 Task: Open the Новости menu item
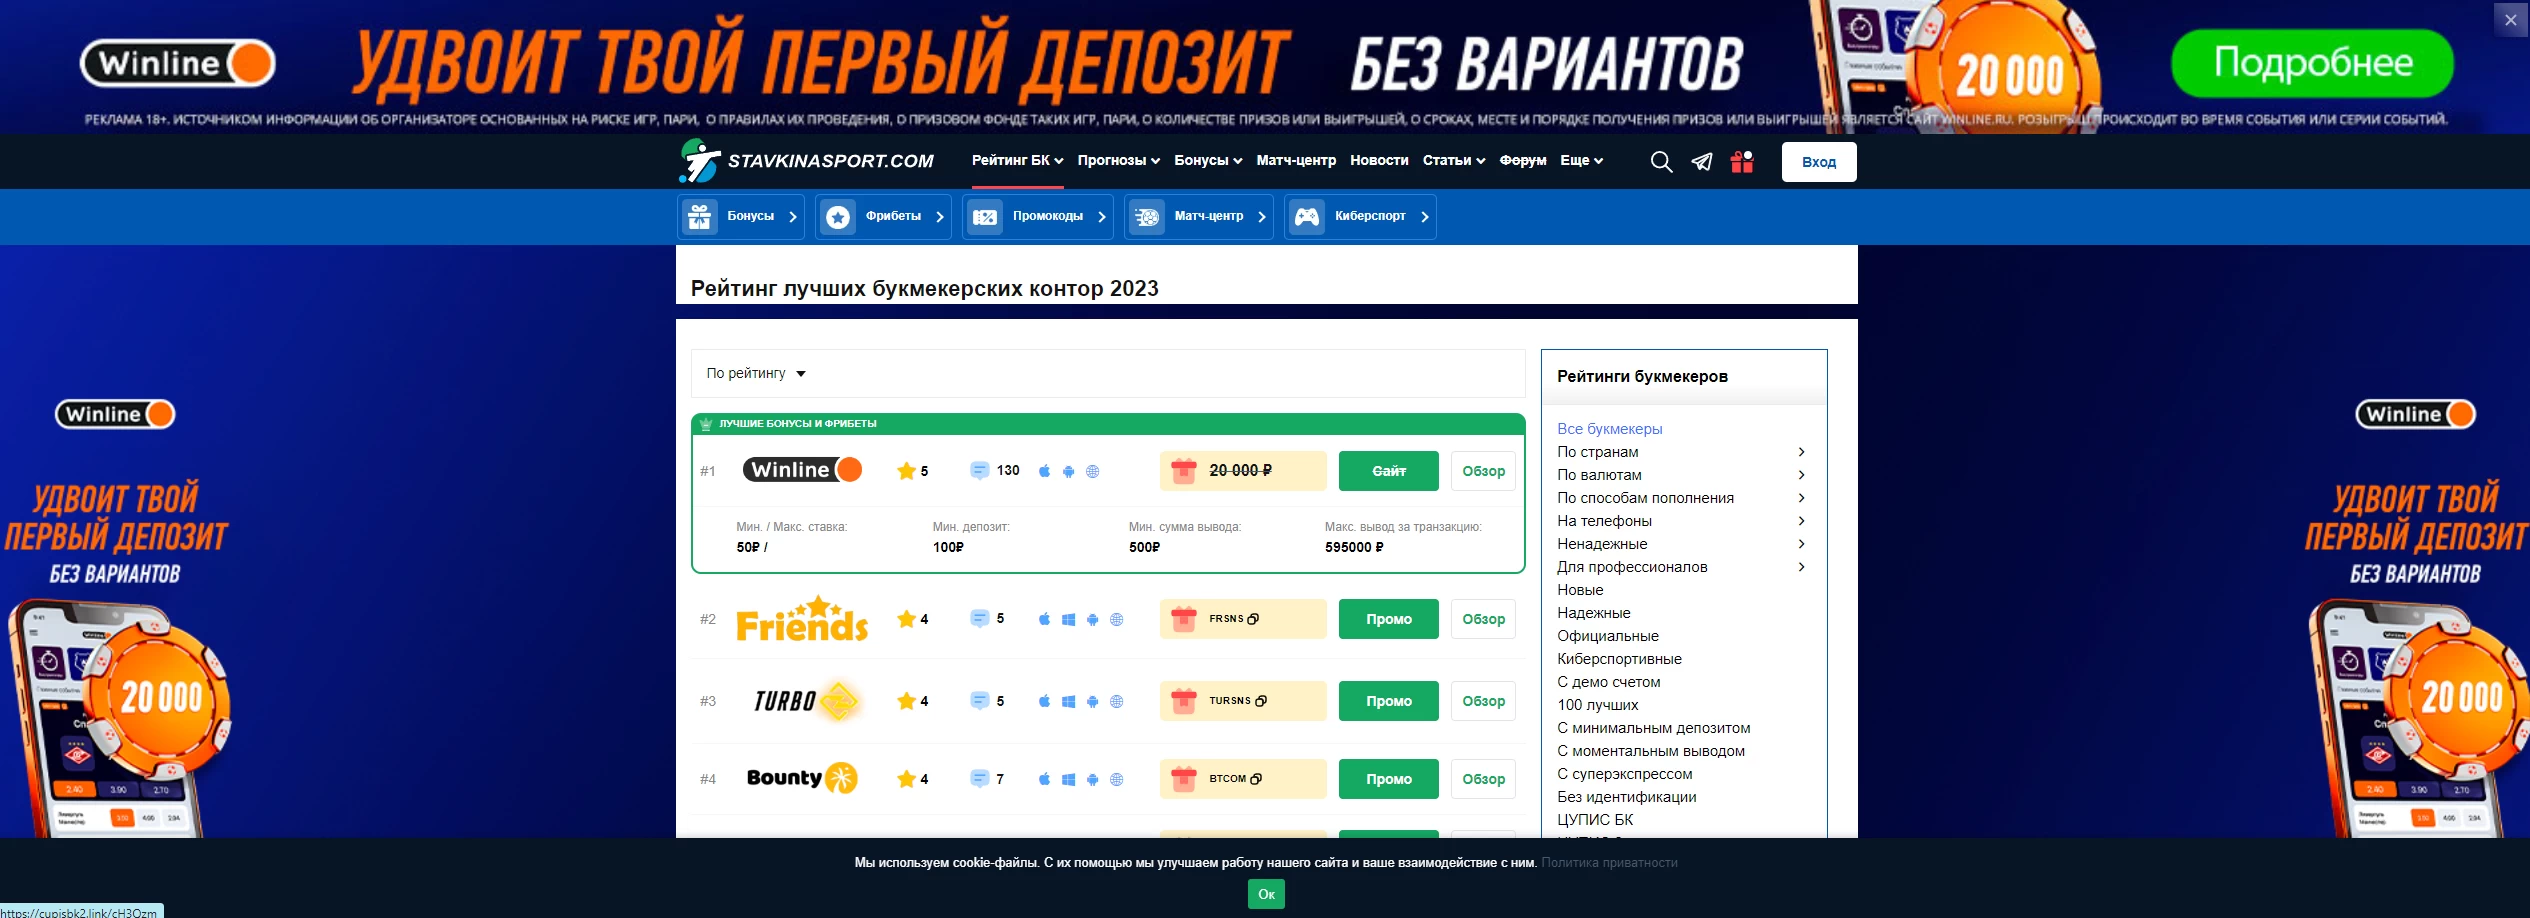pos(1379,160)
